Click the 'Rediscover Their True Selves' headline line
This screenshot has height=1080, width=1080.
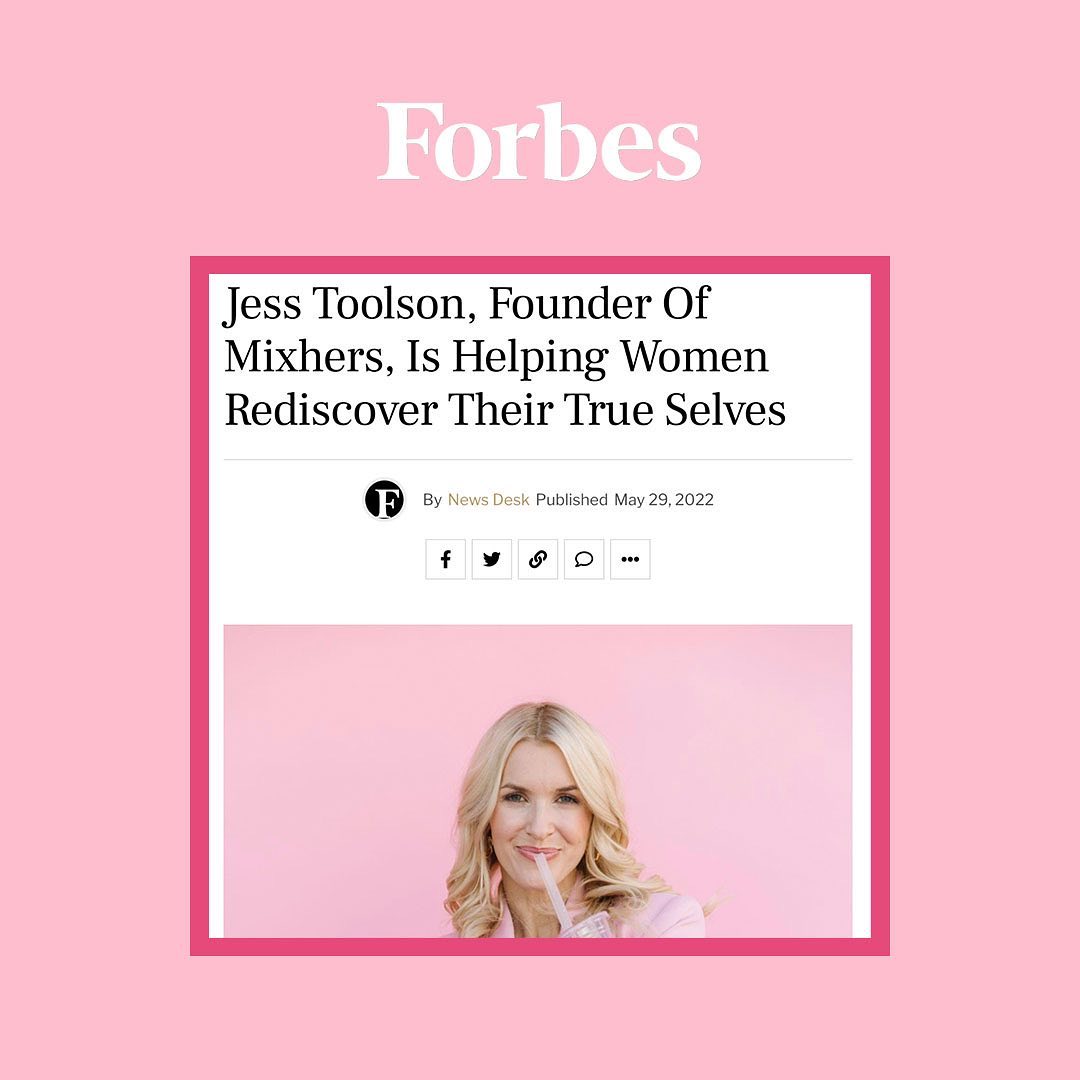(505, 410)
